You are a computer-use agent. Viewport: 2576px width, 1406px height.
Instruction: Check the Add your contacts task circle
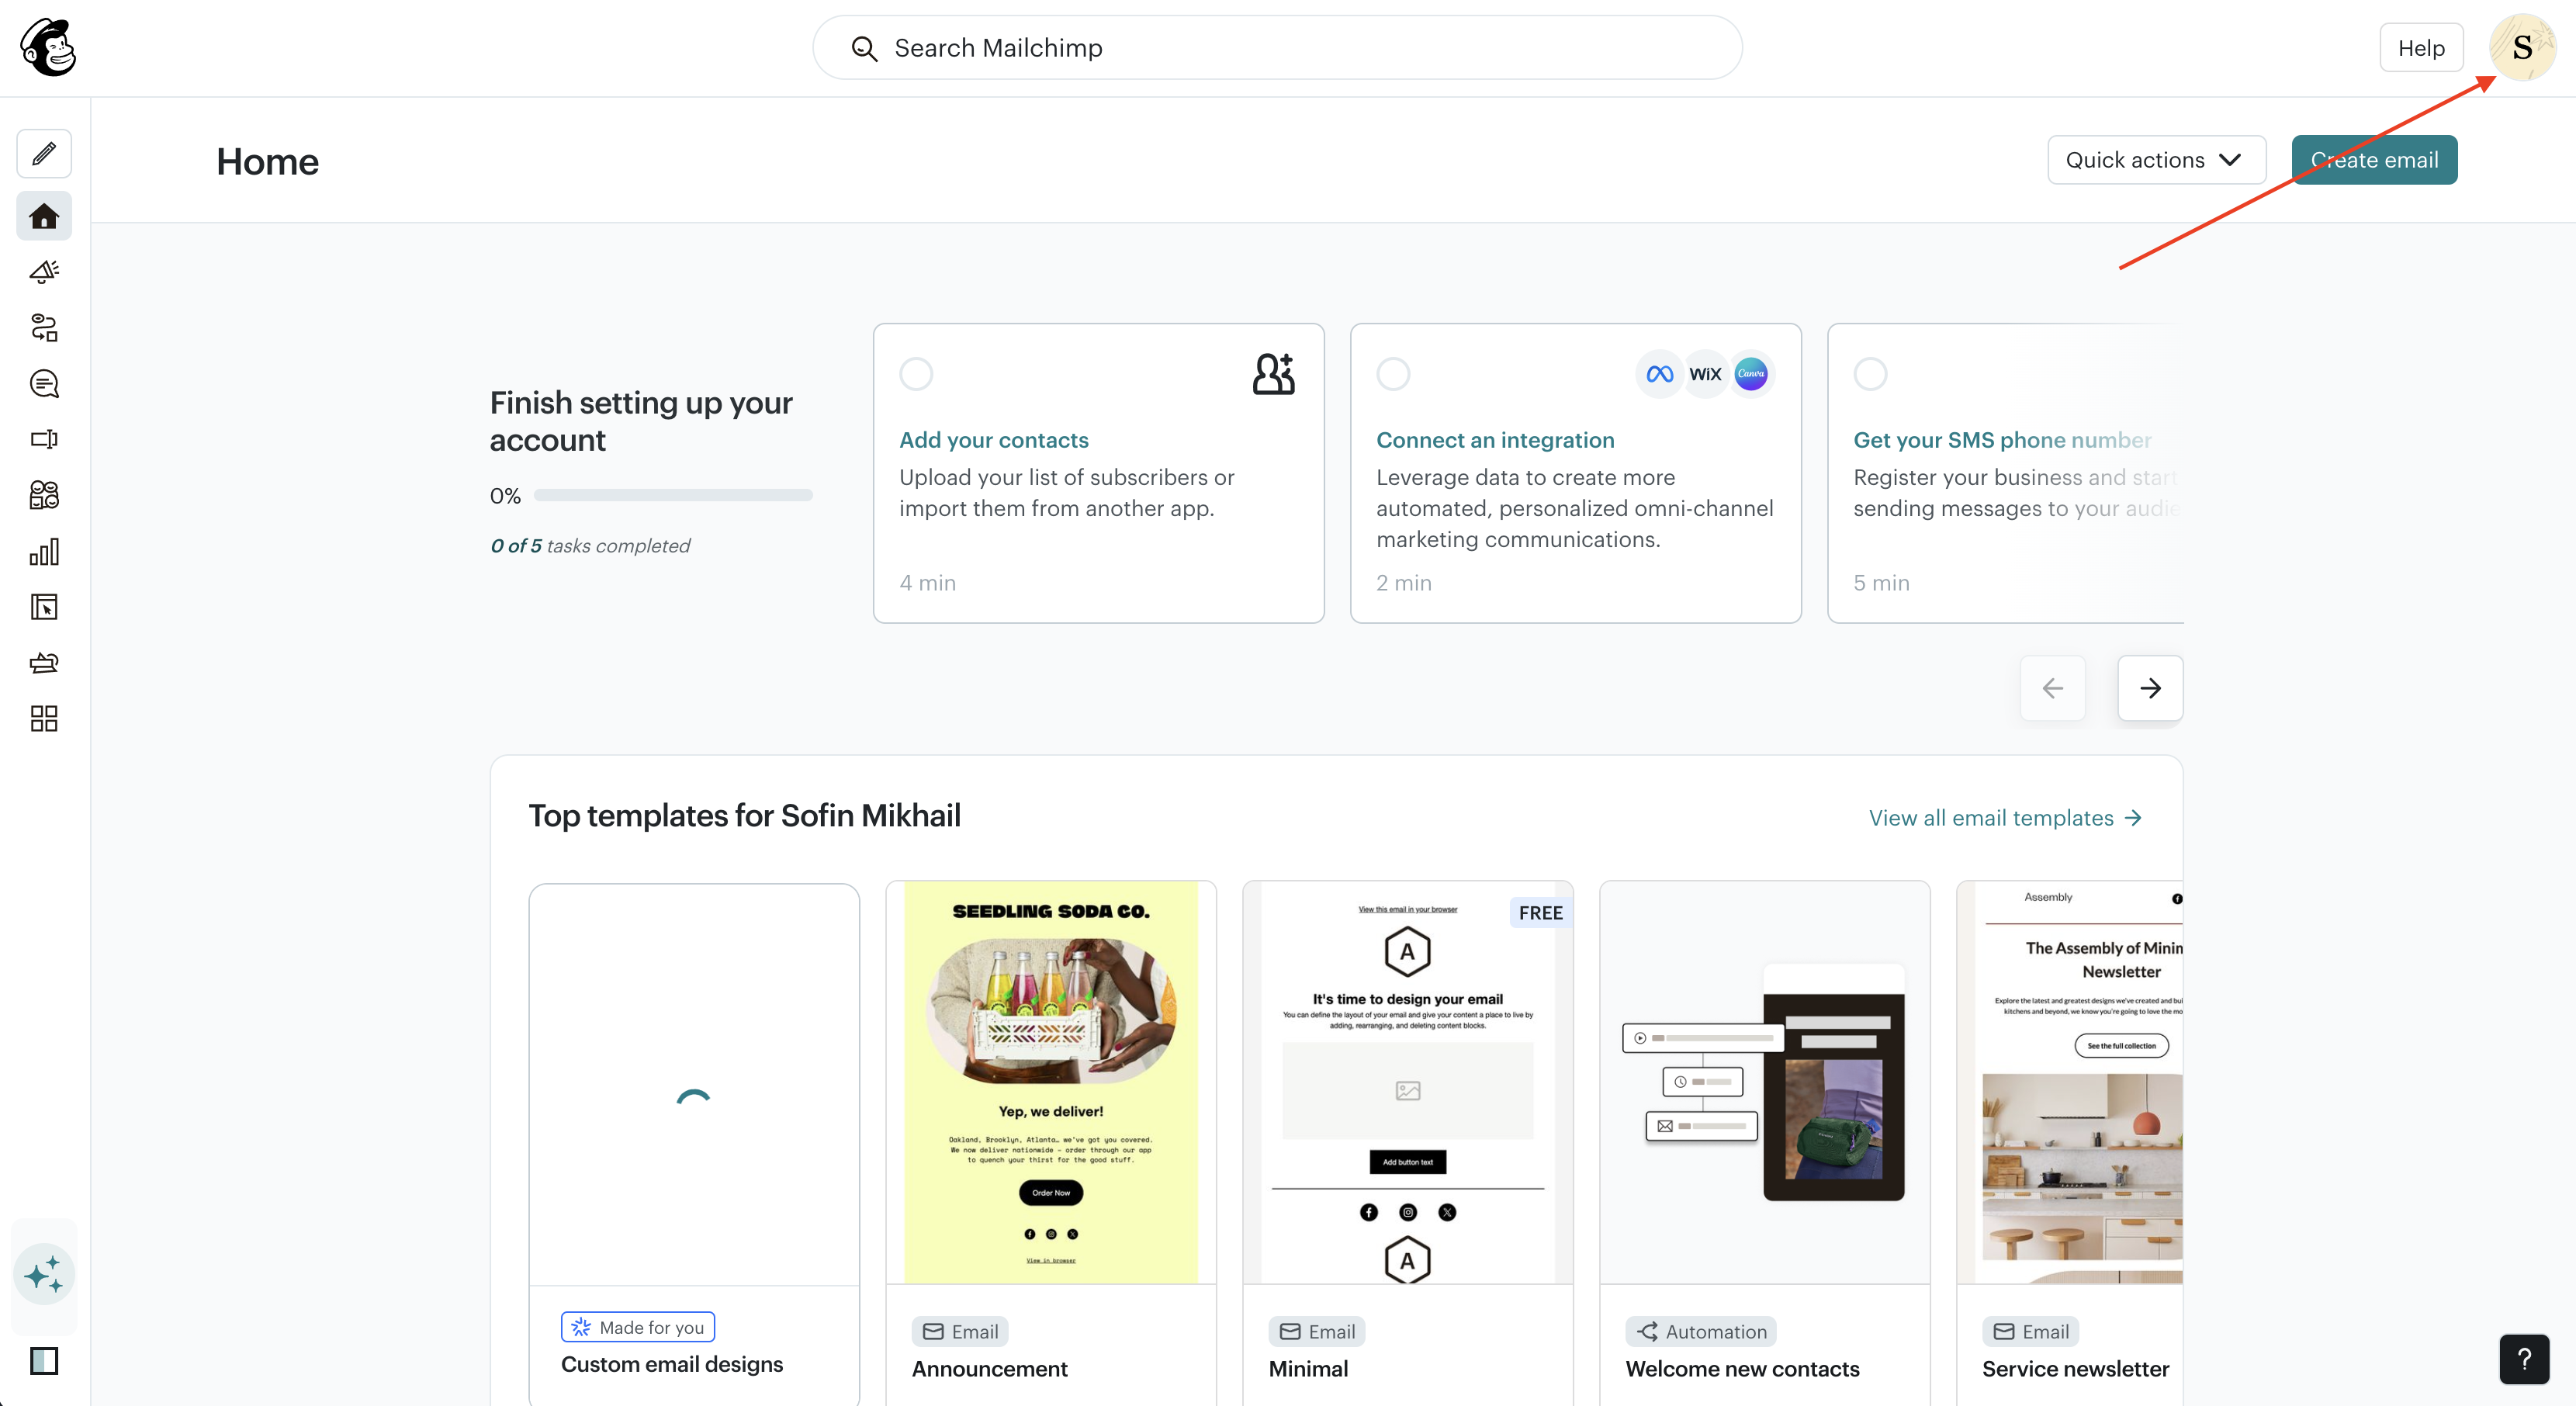coord(916,374)
